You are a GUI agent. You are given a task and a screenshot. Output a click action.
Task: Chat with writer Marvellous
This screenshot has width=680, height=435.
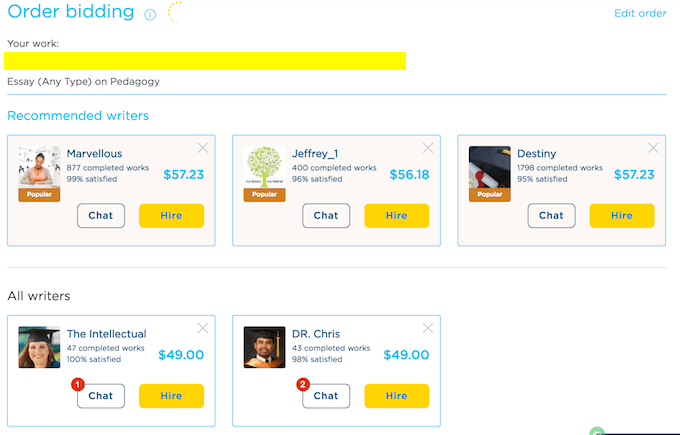101,215
